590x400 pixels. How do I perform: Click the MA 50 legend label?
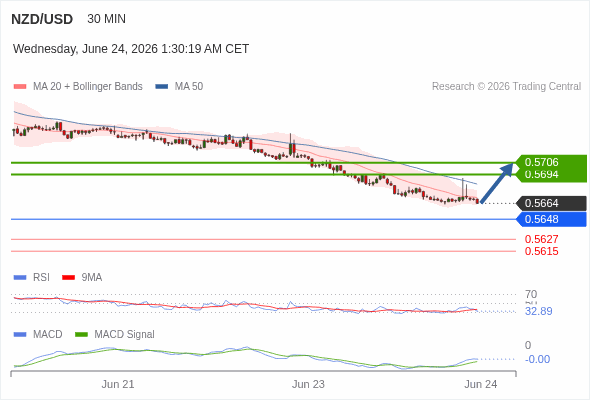tap(189, 87)
